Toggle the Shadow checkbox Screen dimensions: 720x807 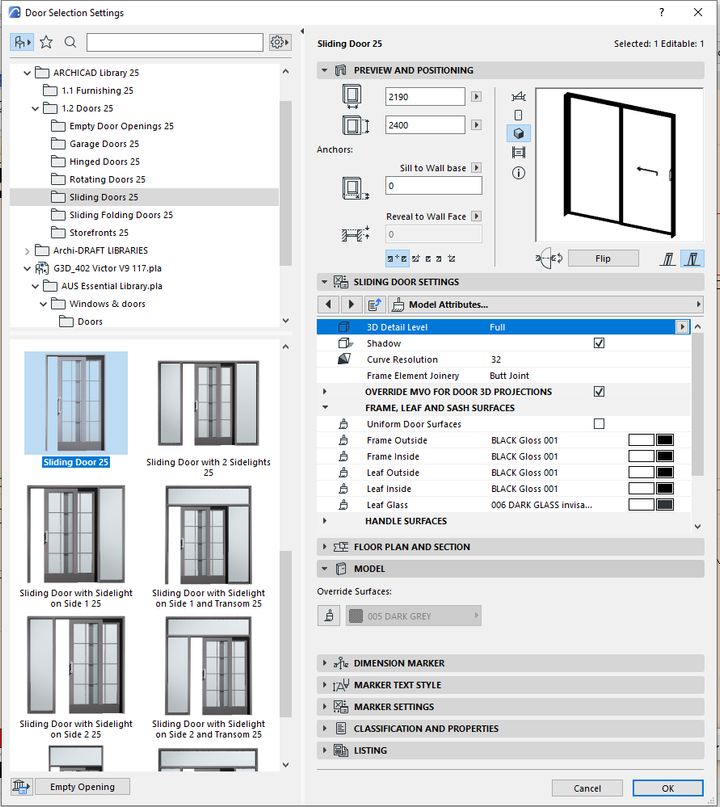[x=599, y=343]
